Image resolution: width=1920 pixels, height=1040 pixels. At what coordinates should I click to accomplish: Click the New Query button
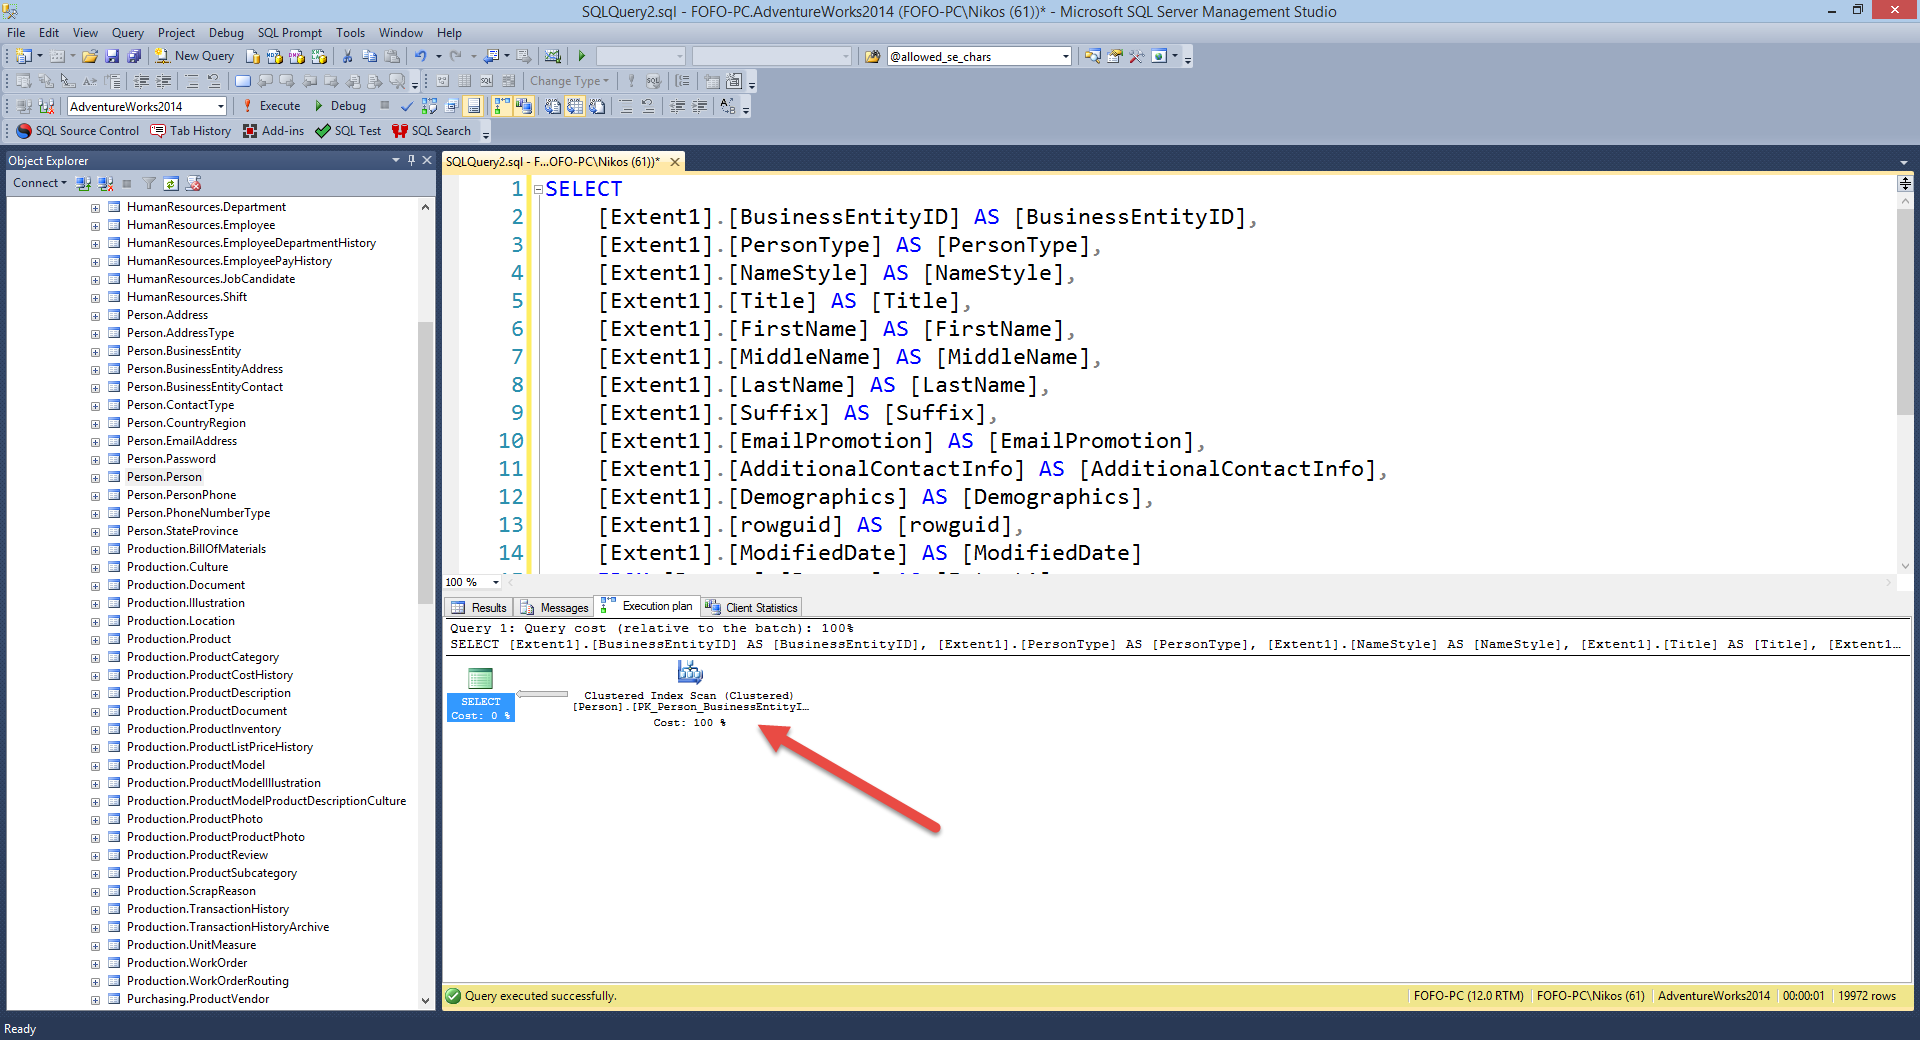point(194,56)
